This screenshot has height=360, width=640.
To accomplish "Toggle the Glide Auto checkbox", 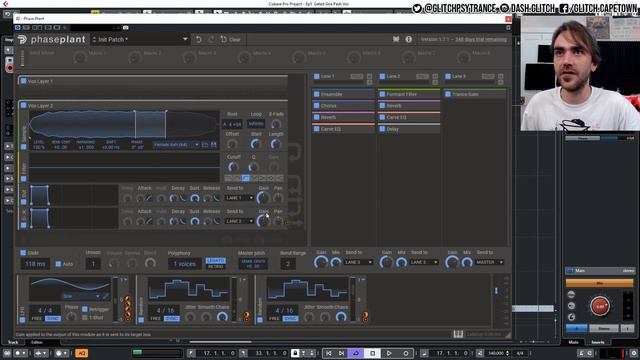I will tap(58, 264).
